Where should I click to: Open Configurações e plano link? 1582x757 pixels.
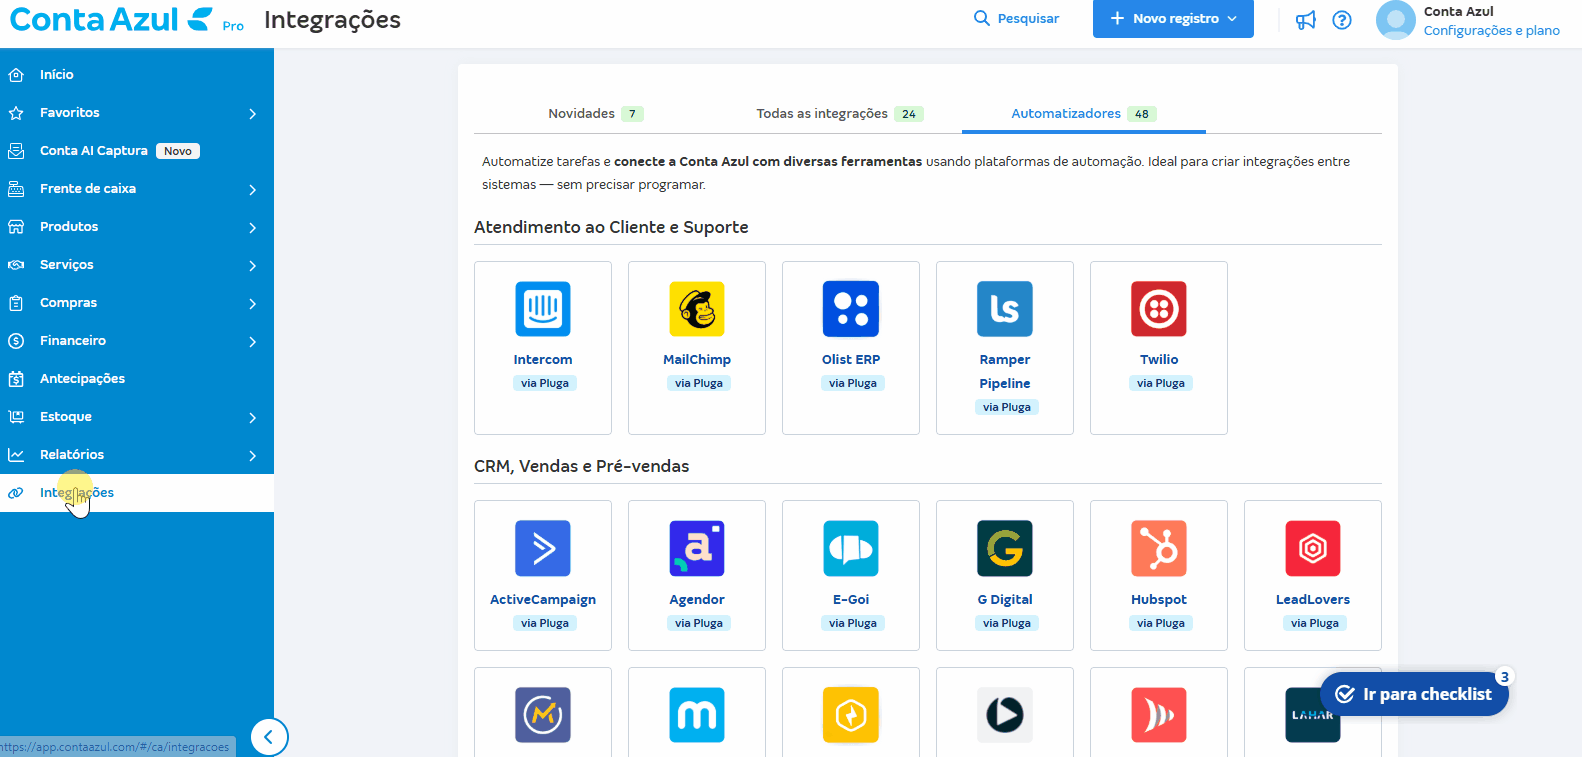tap(1491, 31)
